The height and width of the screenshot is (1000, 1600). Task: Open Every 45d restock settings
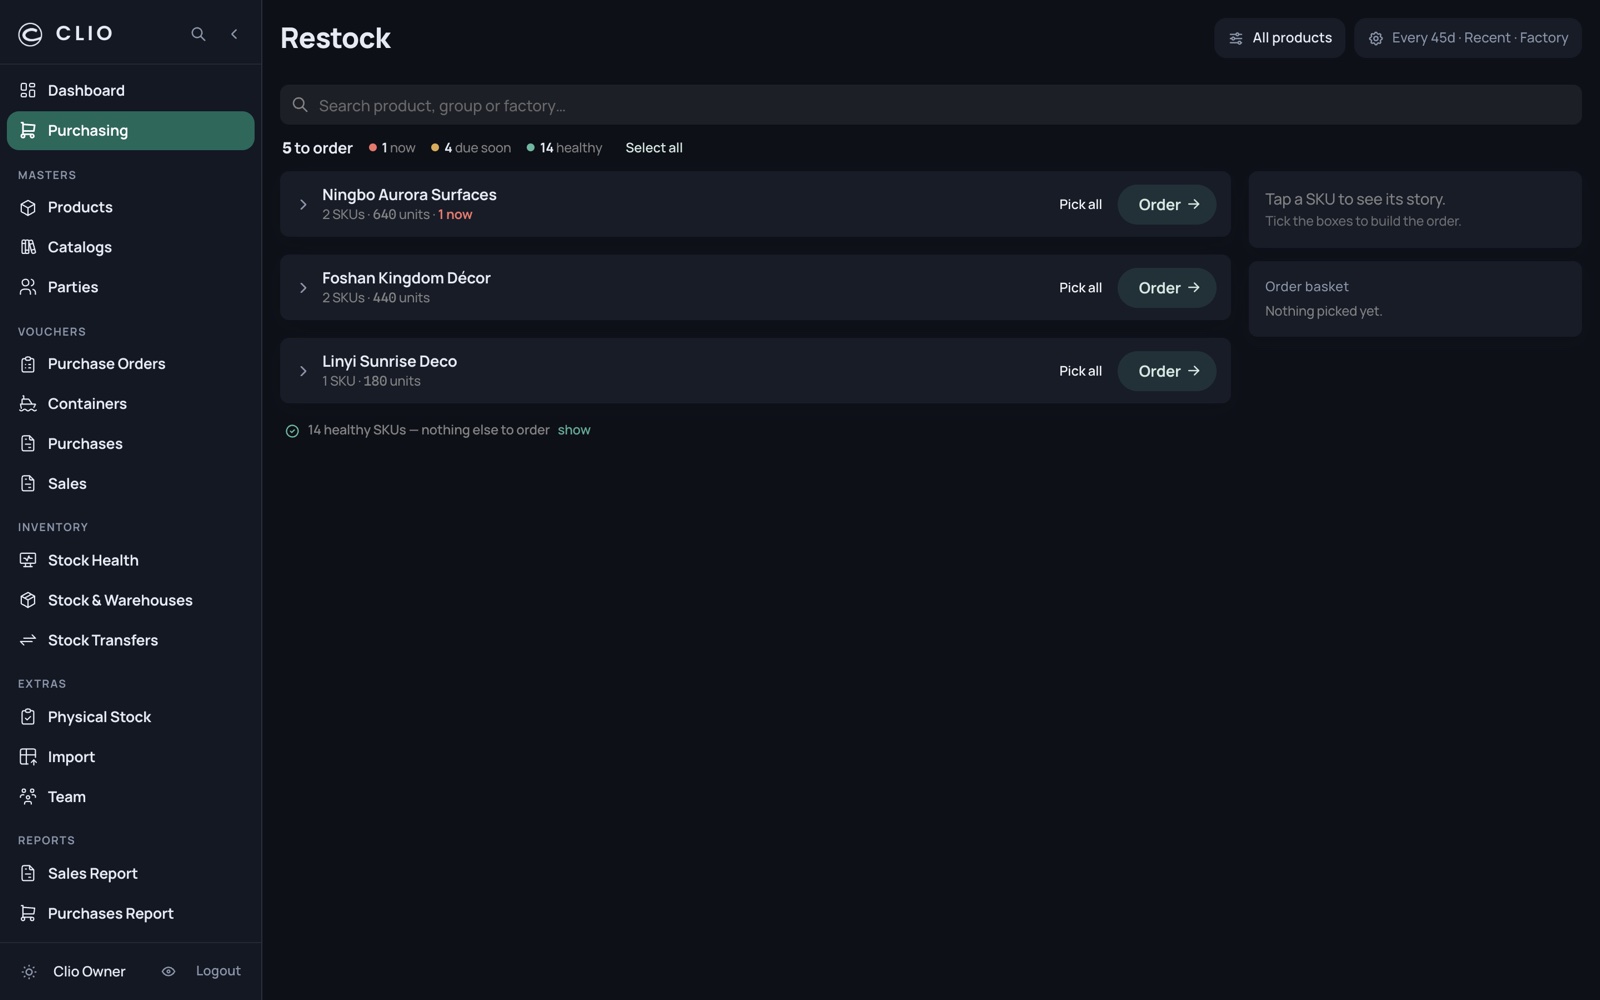(x=1467, y=38)
